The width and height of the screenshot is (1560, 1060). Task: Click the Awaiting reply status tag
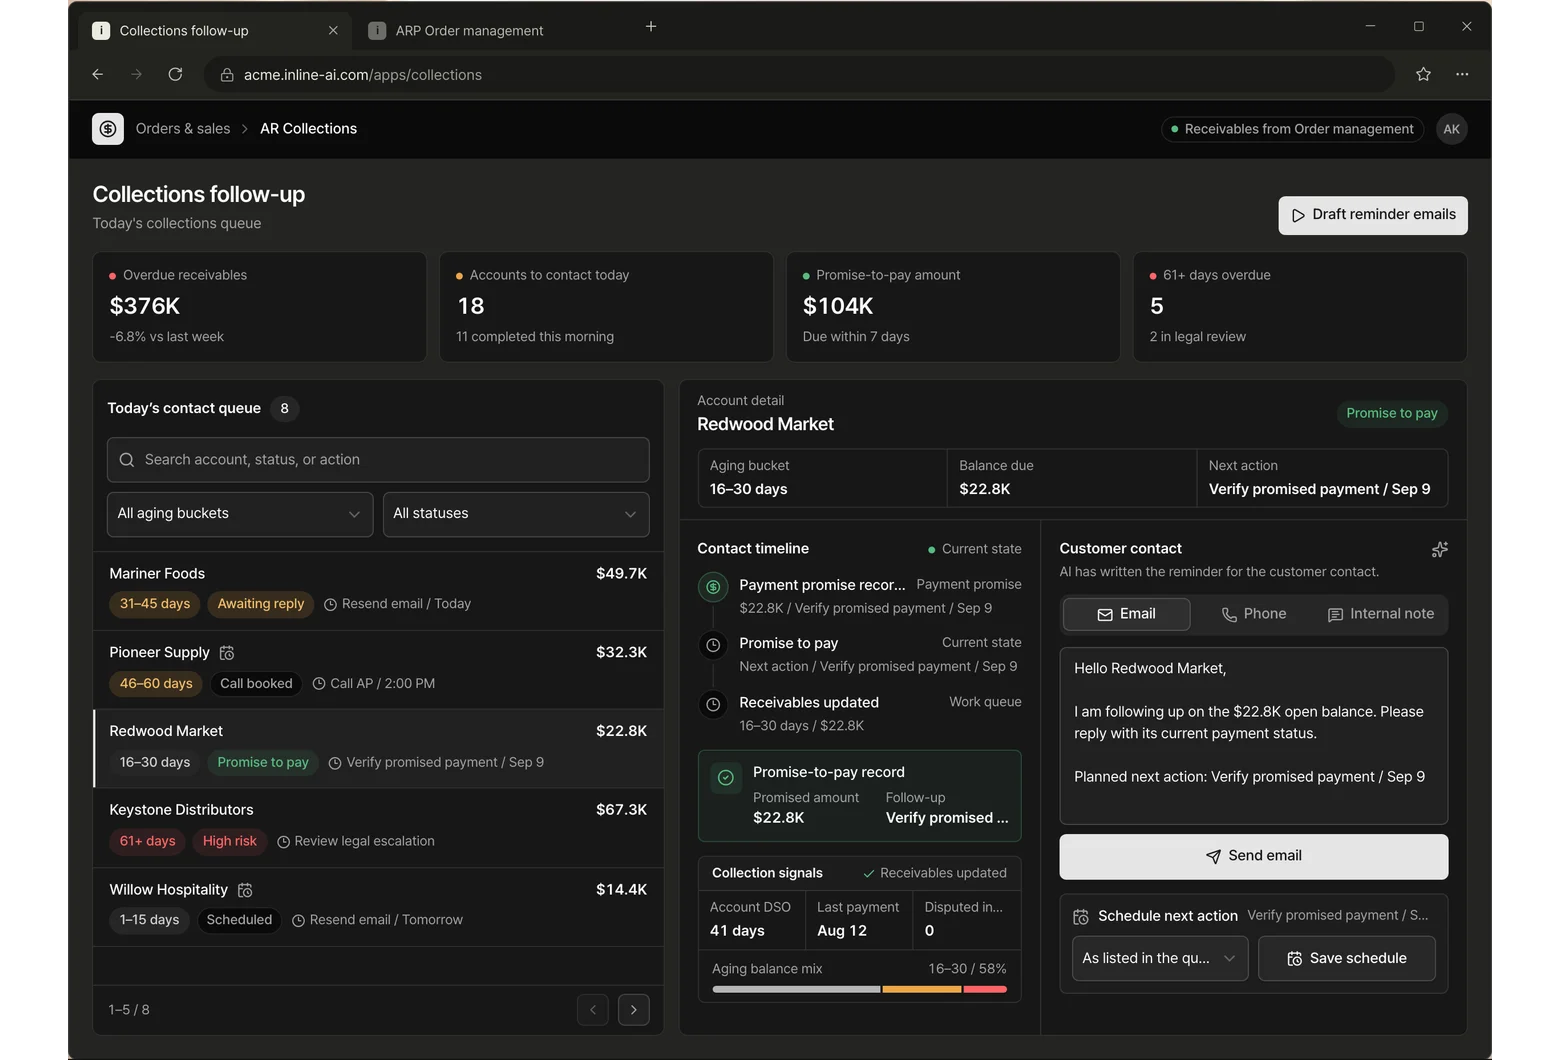(261, 604)
